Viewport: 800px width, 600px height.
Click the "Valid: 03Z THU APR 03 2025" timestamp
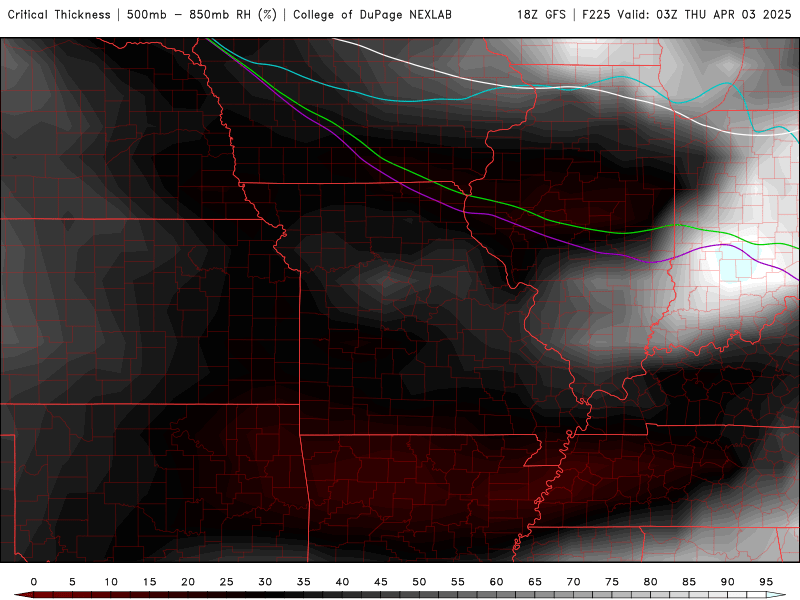(x=704, y=15)
